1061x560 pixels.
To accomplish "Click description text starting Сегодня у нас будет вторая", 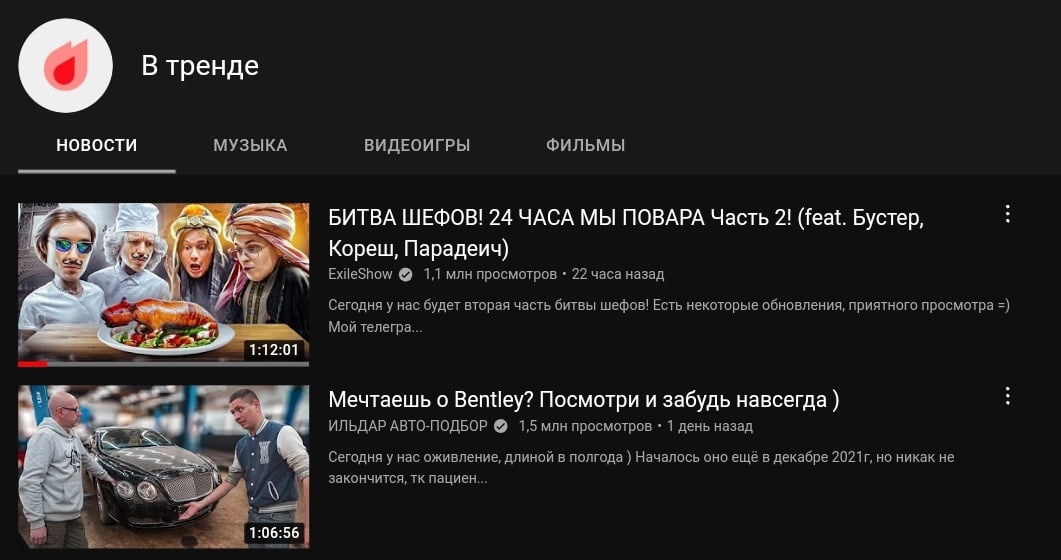I will [x=669, y=316].
